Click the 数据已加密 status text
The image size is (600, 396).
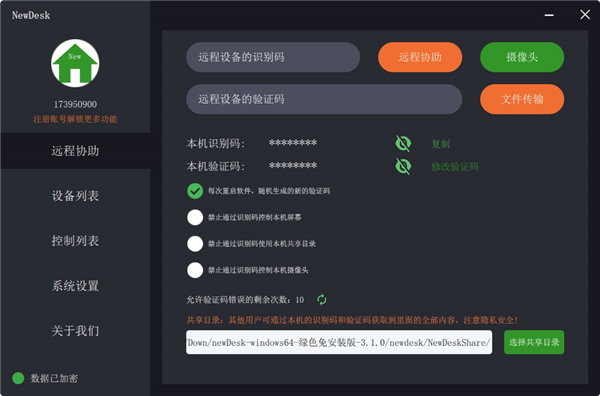tap(54, 378)
